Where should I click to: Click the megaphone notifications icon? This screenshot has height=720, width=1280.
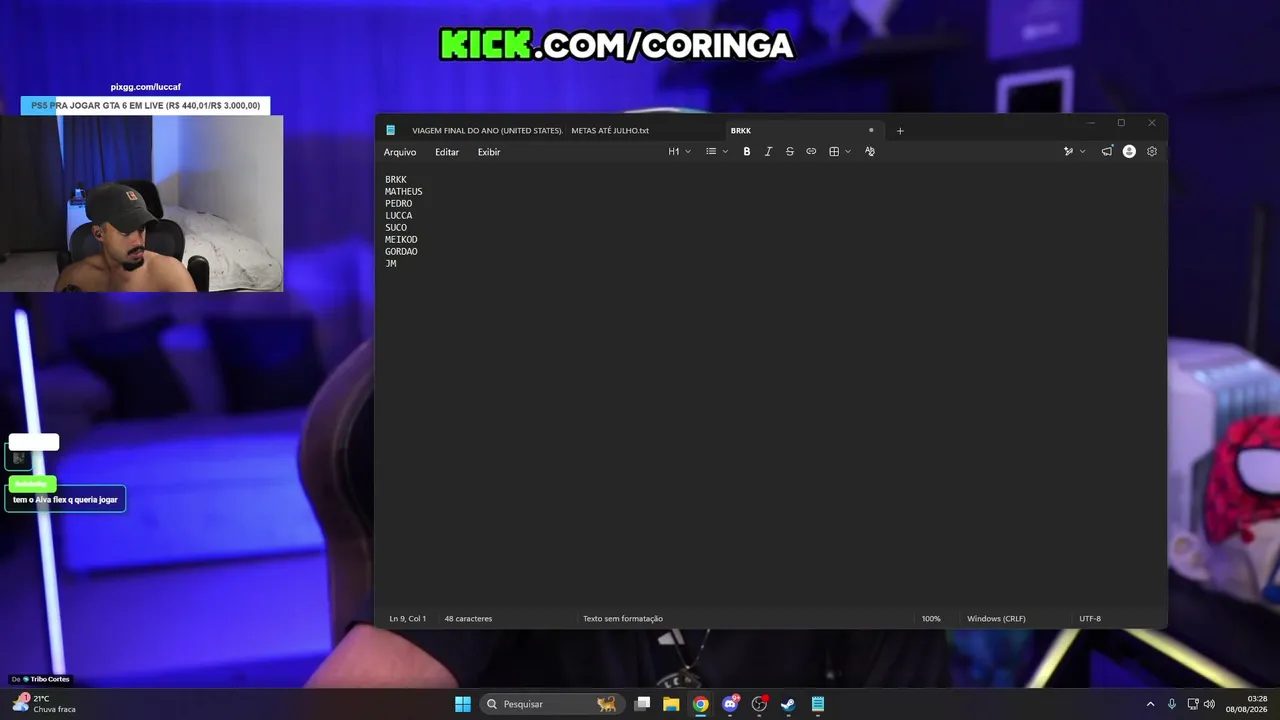[1107, 152]
